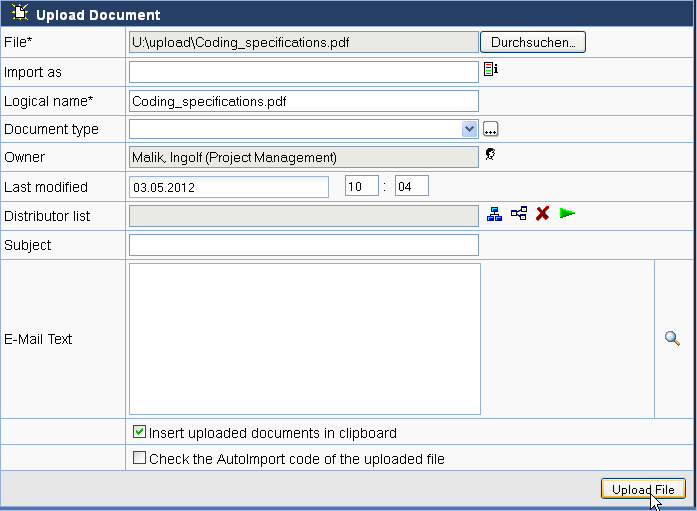Click the Upload File button

[643, 489]
